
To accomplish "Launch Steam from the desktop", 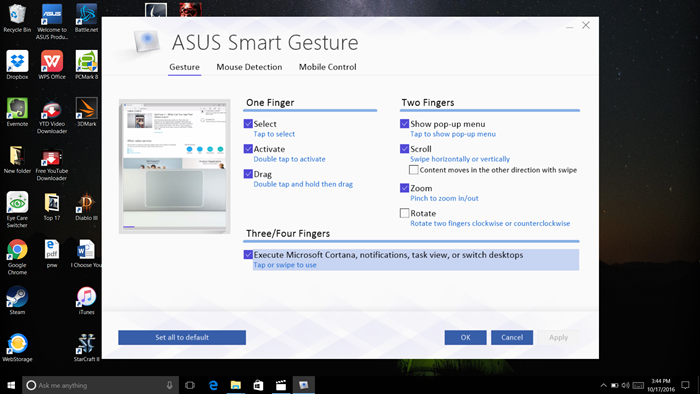I will (x=17, y=301).
